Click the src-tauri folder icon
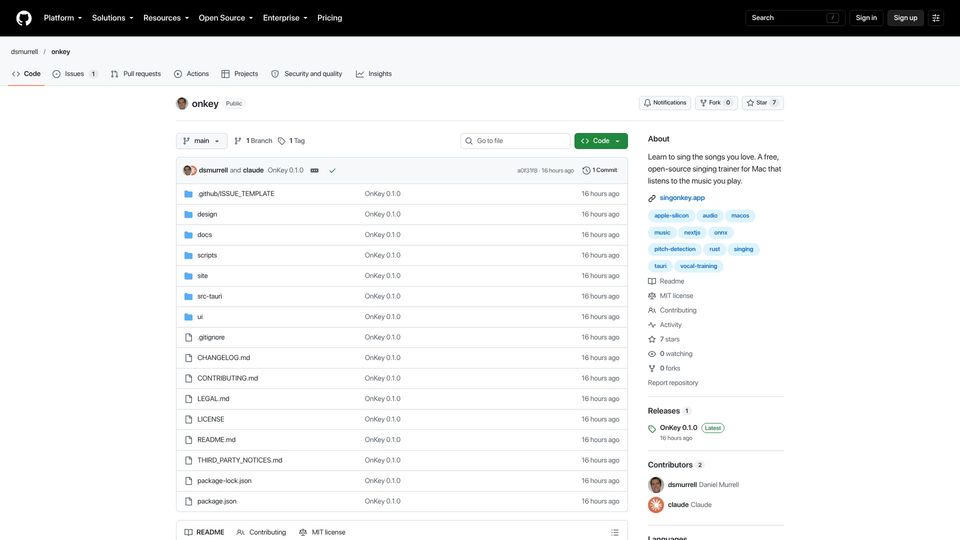 click(x=189, y=296)
